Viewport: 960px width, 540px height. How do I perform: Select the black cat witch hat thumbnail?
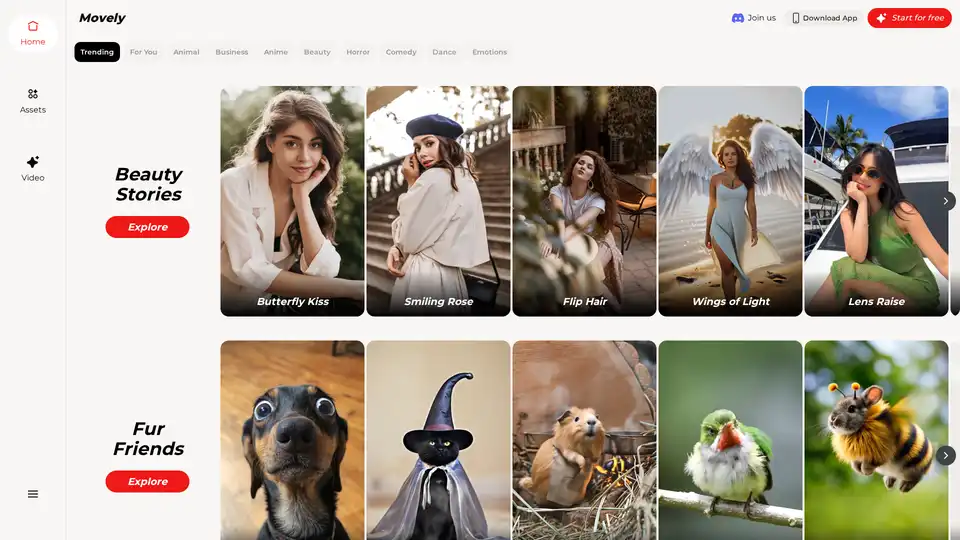438,440
